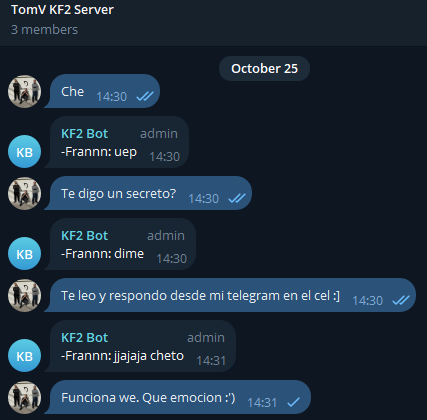The width and height of the screenshot is (427, 420).
Task: Click user avatar beside Funciona we message
Action: (x=24, y=397)
